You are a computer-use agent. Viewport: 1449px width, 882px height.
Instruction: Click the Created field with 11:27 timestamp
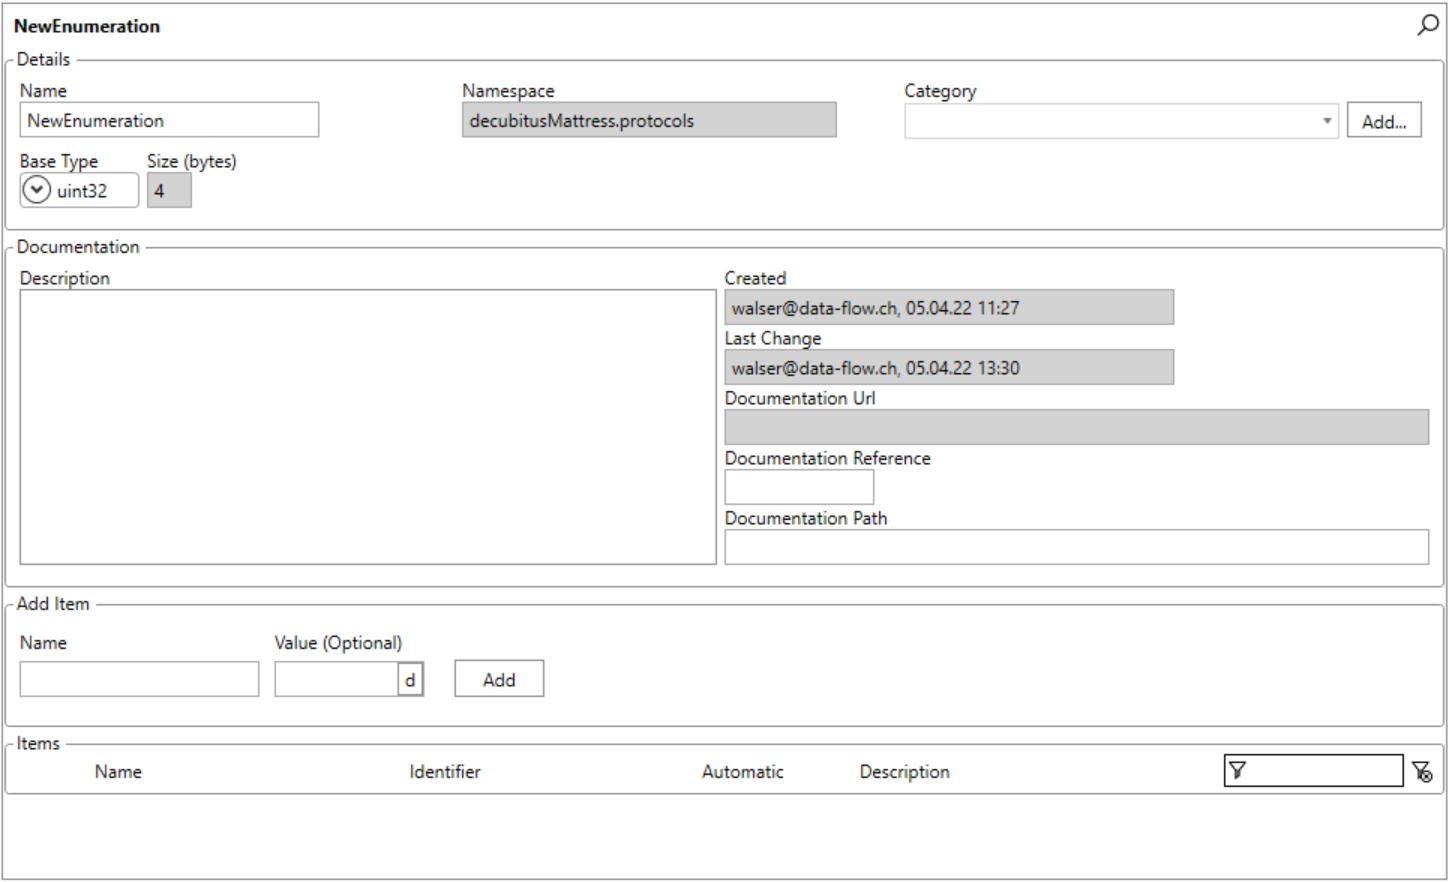point(949,307)
